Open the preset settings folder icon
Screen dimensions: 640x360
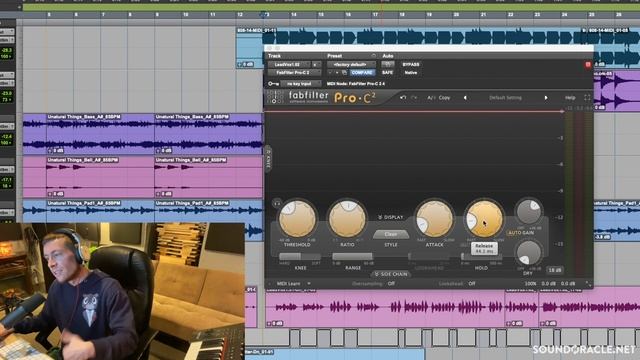[x=344, y=73]
